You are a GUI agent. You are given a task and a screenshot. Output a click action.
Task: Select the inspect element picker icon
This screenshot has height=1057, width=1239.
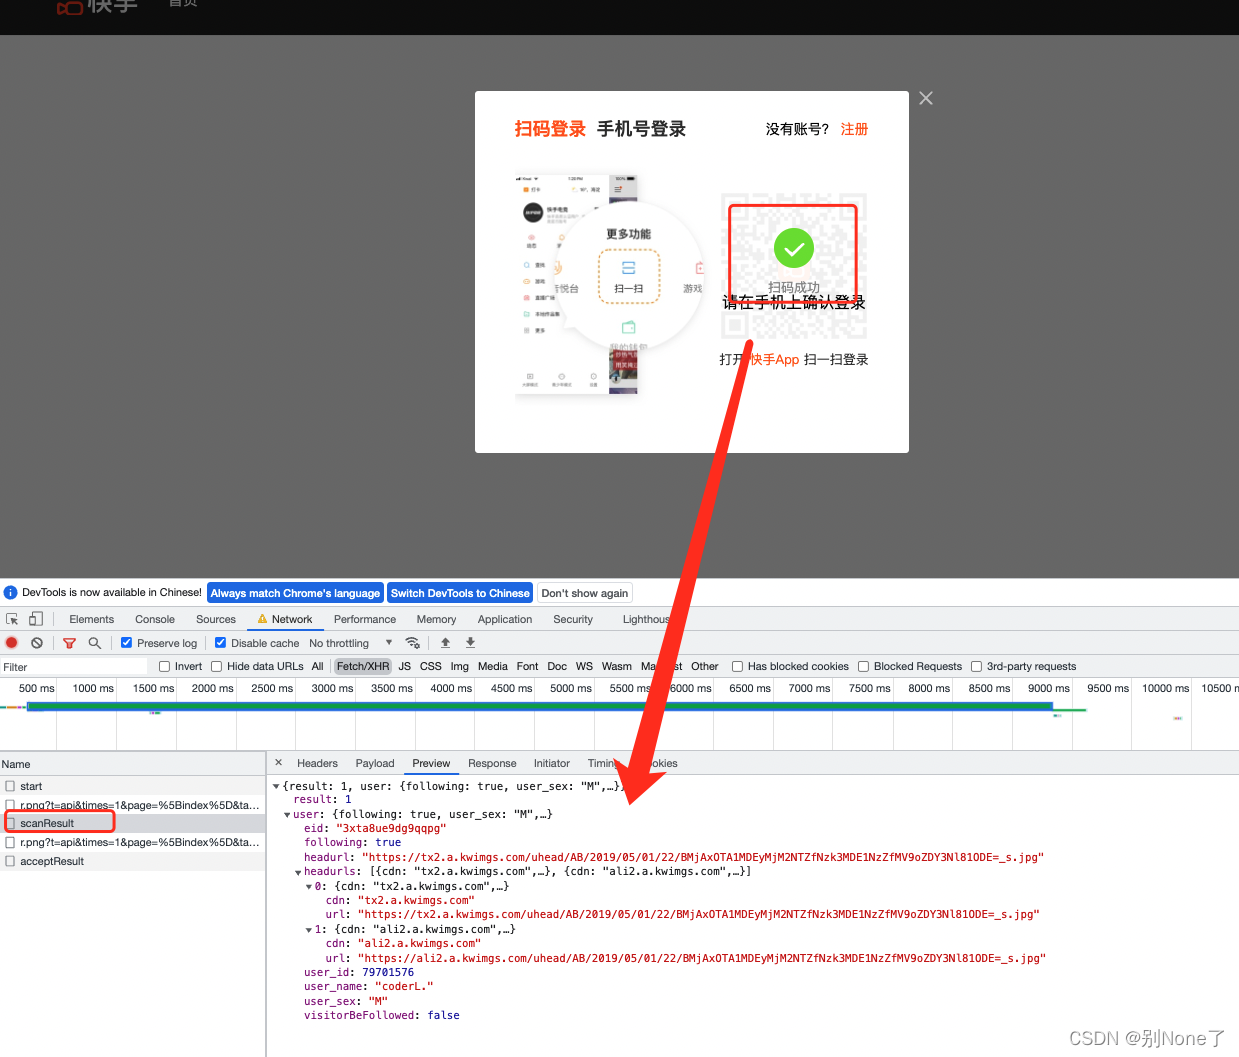(12, 619)
